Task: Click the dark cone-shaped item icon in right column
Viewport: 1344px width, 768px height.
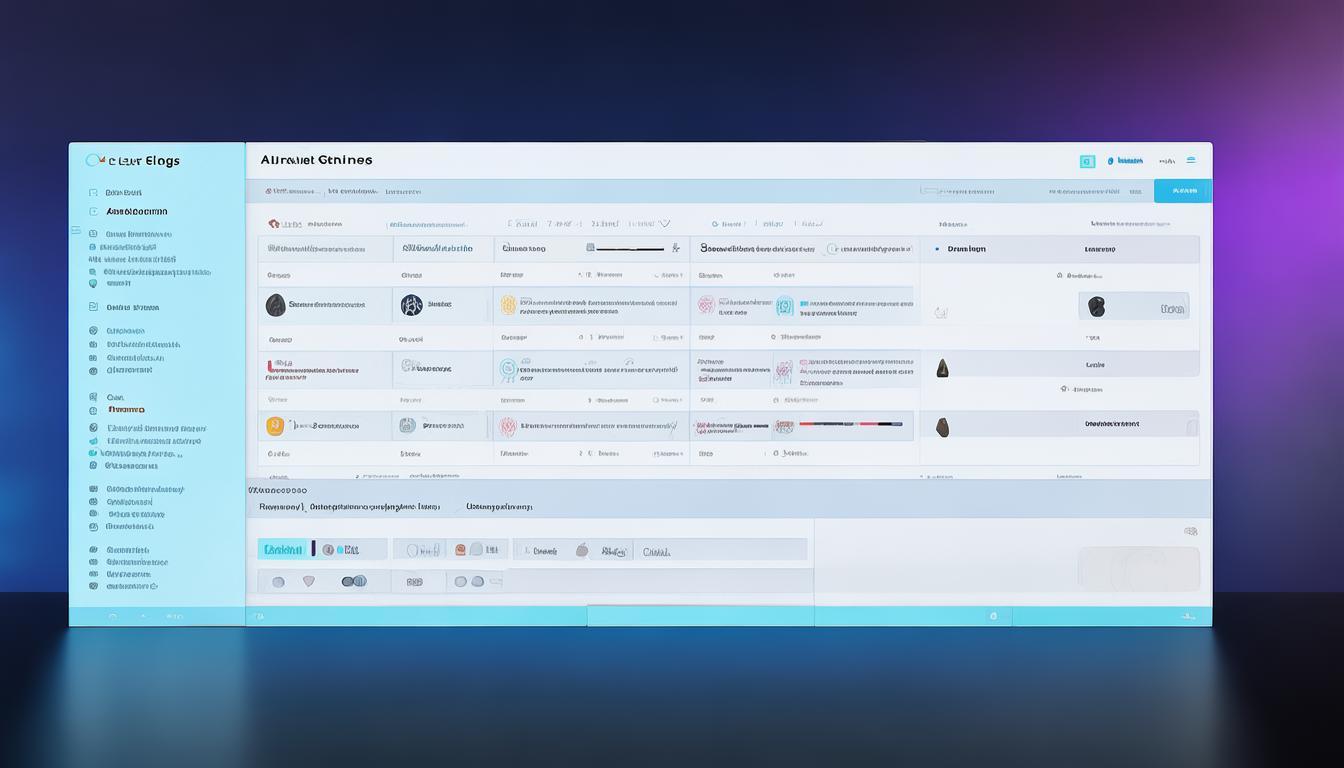Action: (x=941, y=368)
